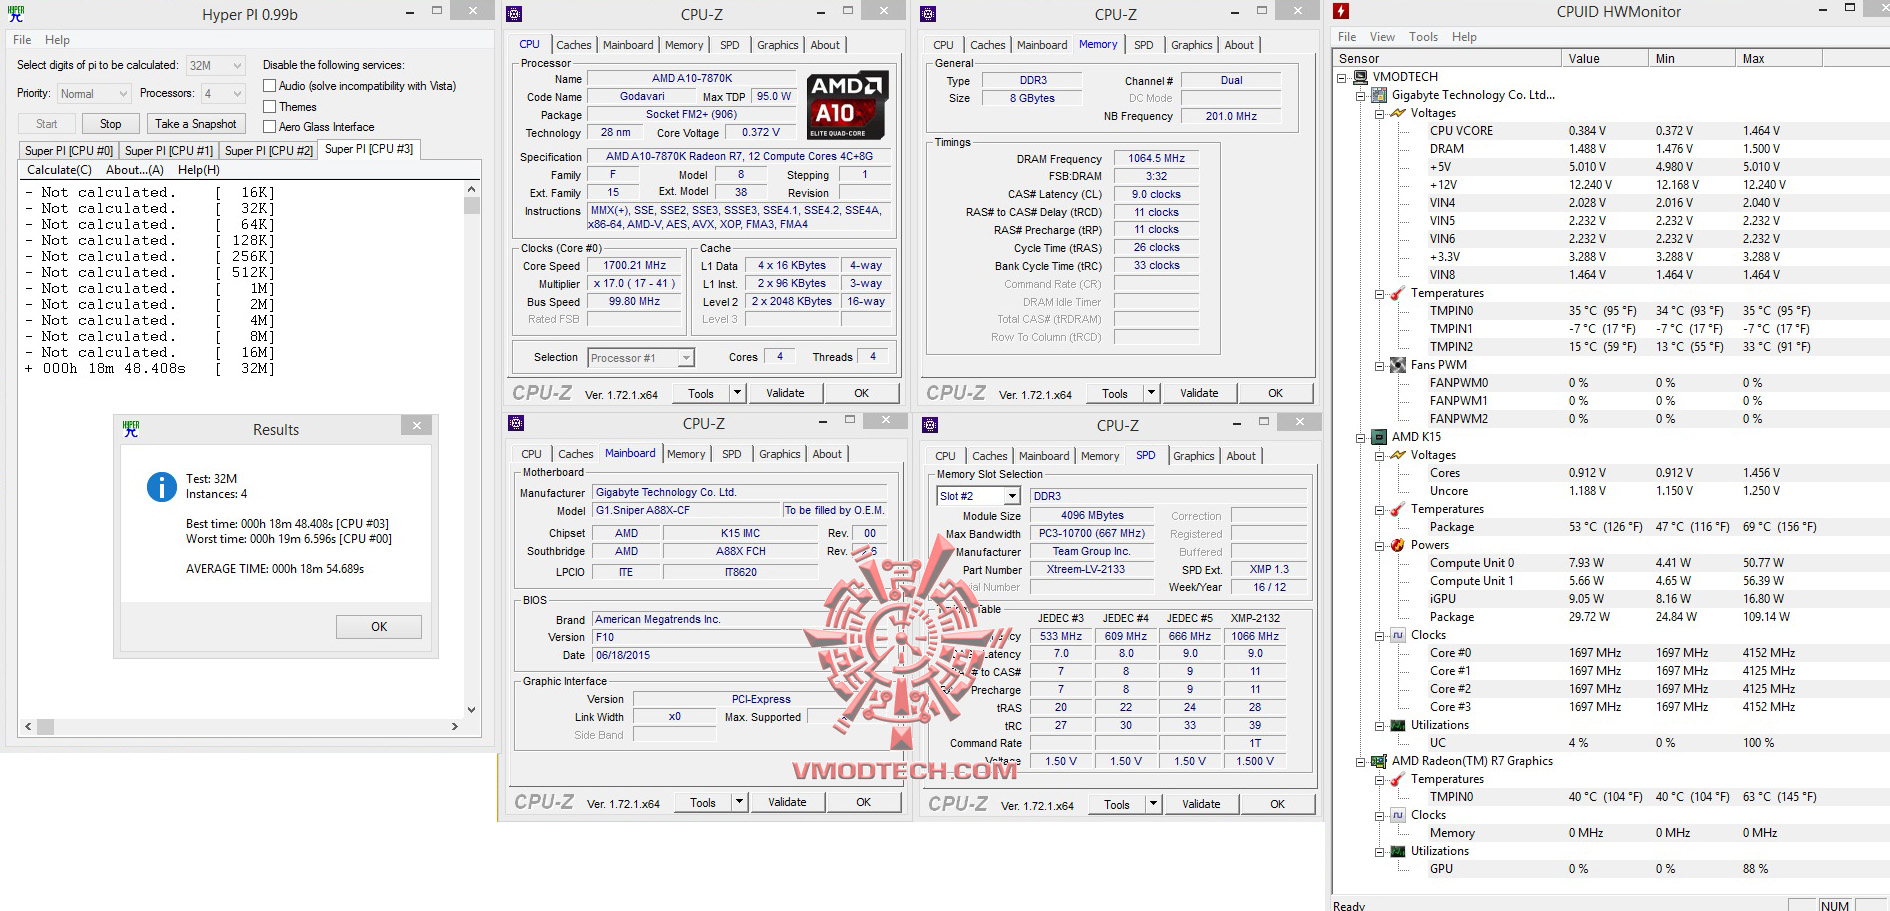This screenshot has width=1890, height=911.
Task: Click the Fans PWM fan icon
Action: [1398, 365]
